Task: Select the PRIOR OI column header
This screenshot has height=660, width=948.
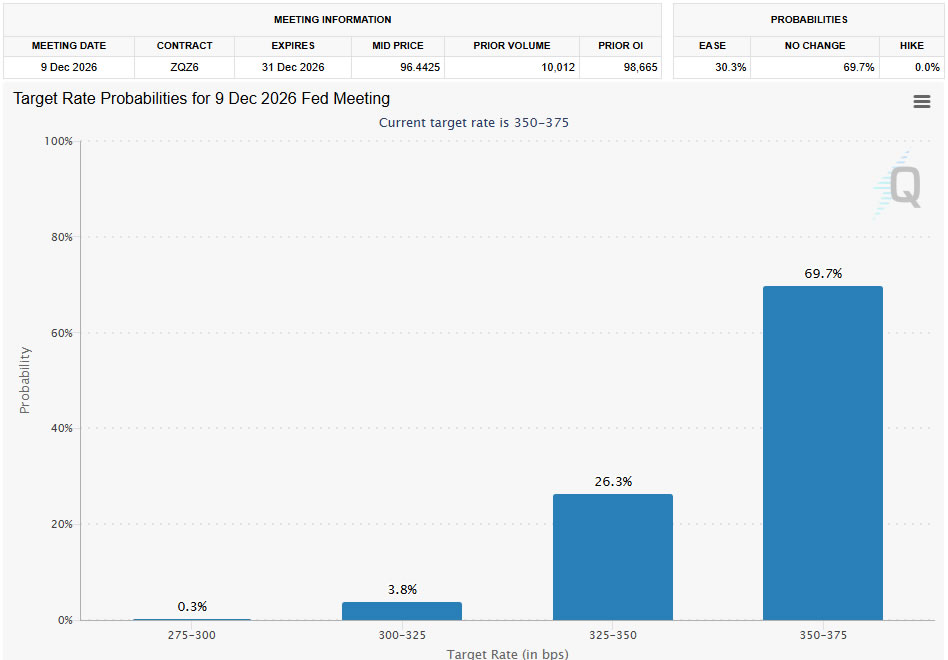Action: (x=620, y=46)
